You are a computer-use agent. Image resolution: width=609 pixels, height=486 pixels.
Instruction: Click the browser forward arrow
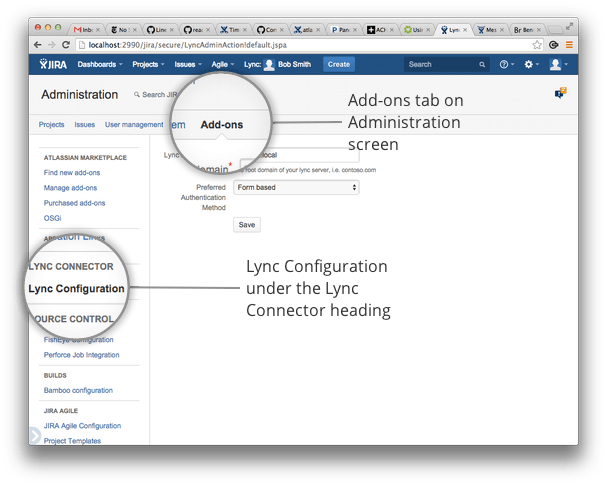tap(52, 45)
